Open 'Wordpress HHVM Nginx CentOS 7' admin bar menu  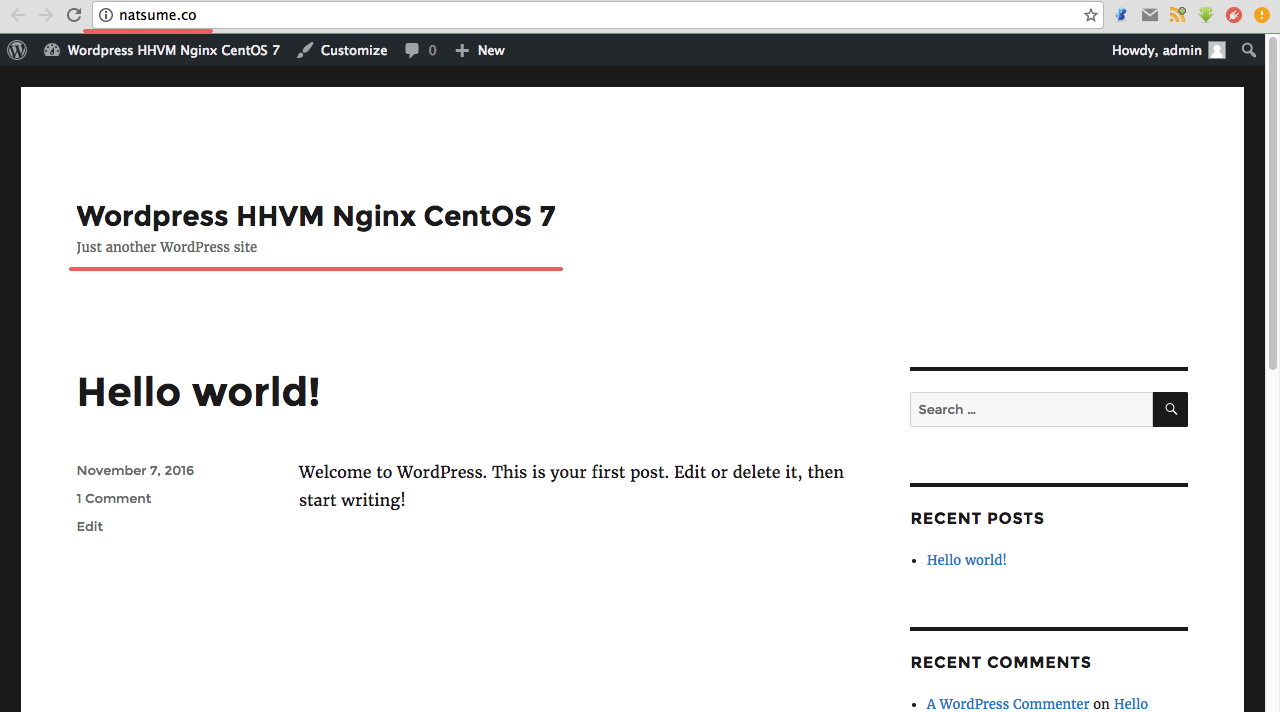[x=162, y=50]
